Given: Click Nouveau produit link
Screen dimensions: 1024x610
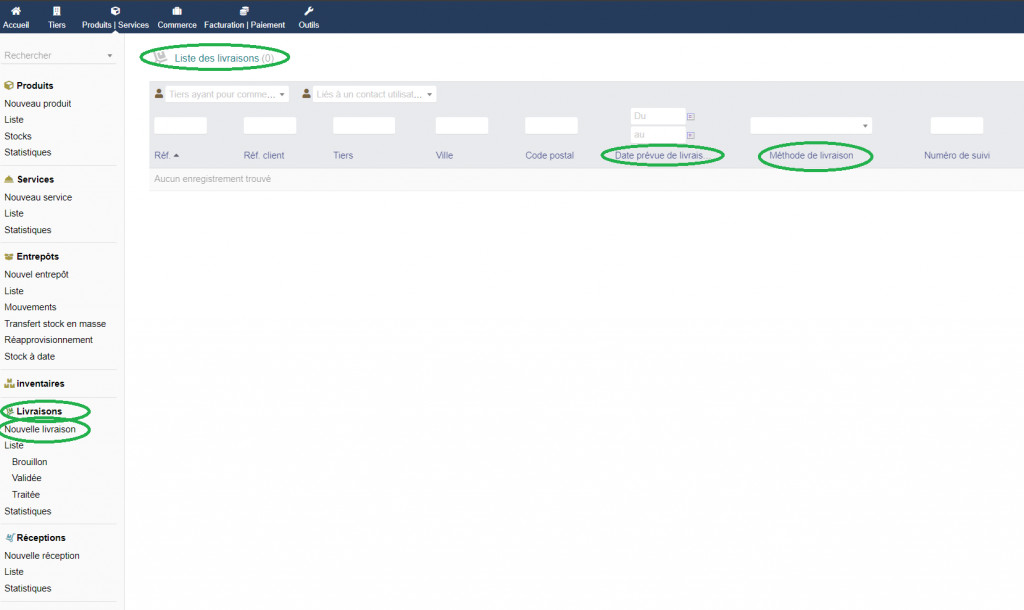Looking at the screenshot, I should pos(38,103).
